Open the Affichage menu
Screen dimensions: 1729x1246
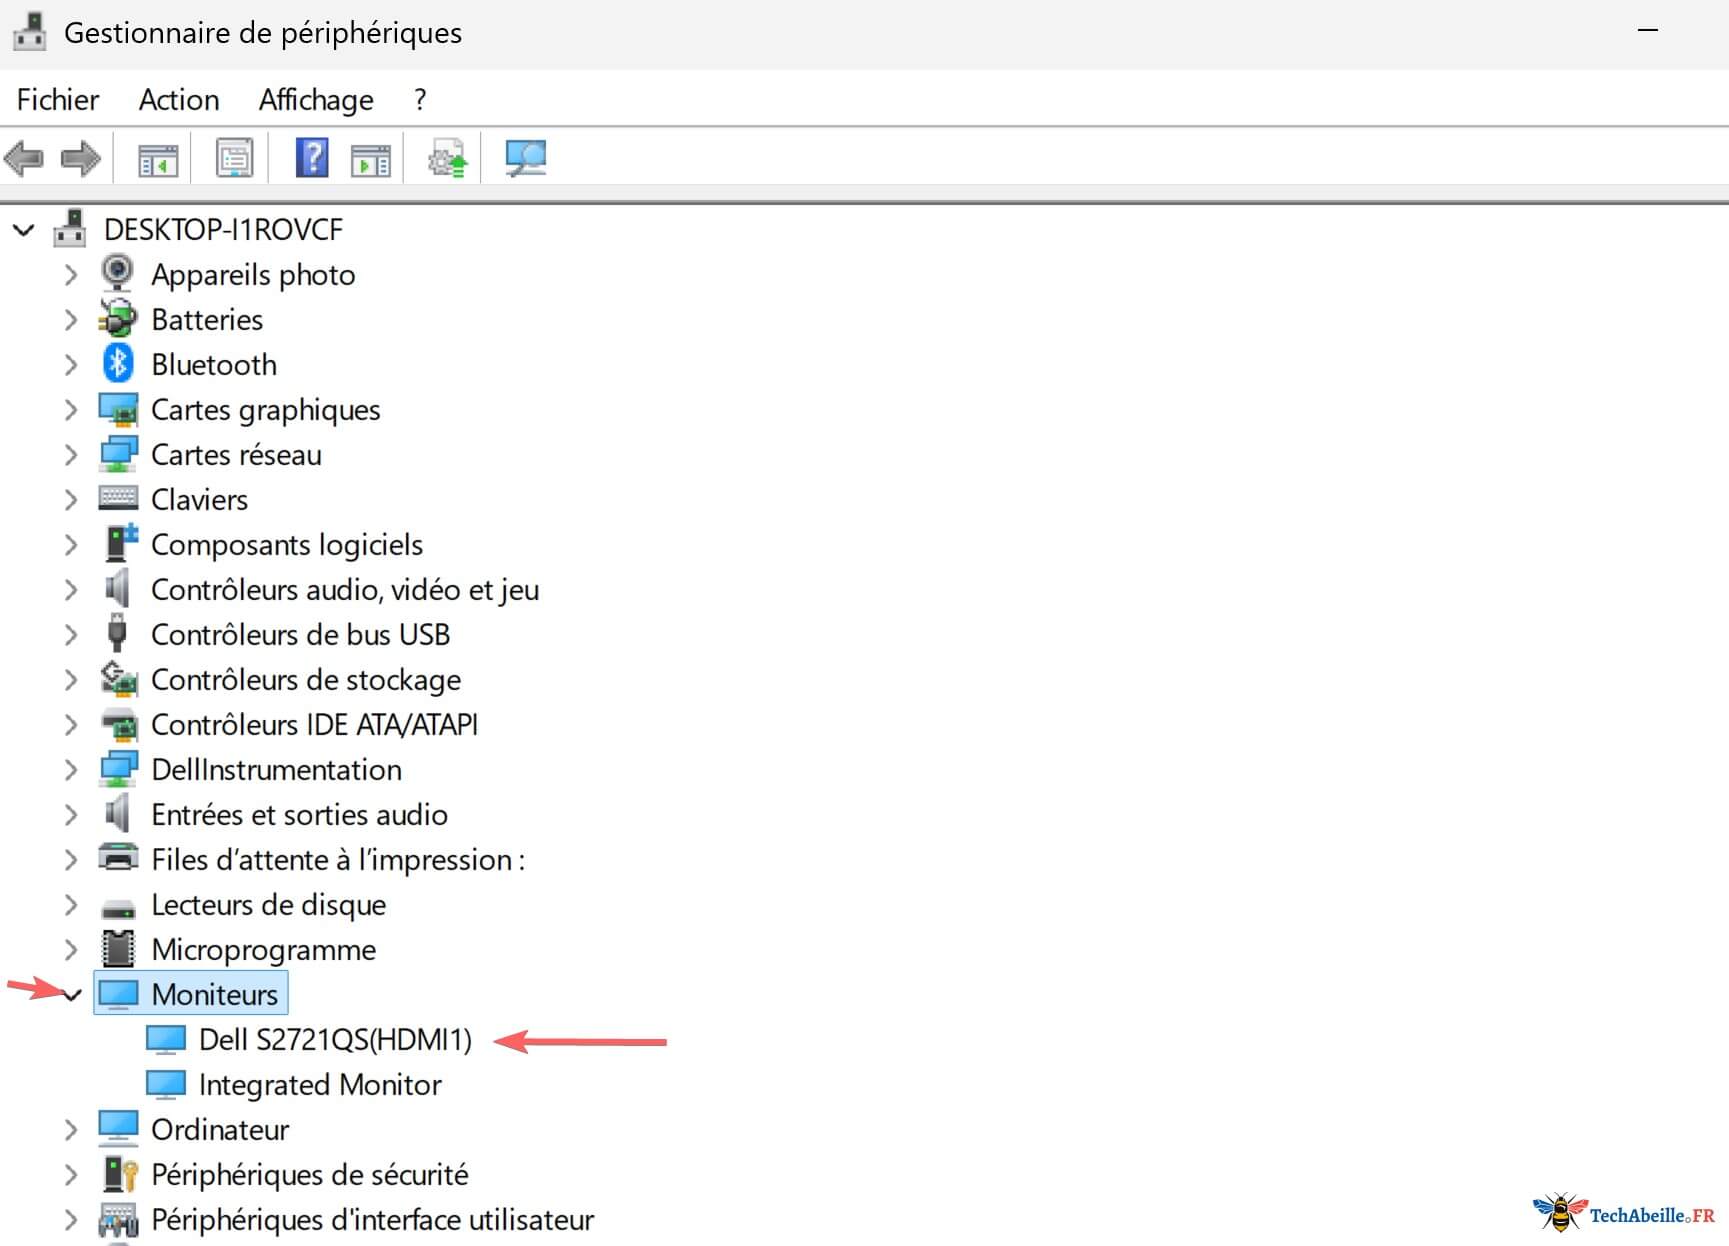tap(316, 100)
